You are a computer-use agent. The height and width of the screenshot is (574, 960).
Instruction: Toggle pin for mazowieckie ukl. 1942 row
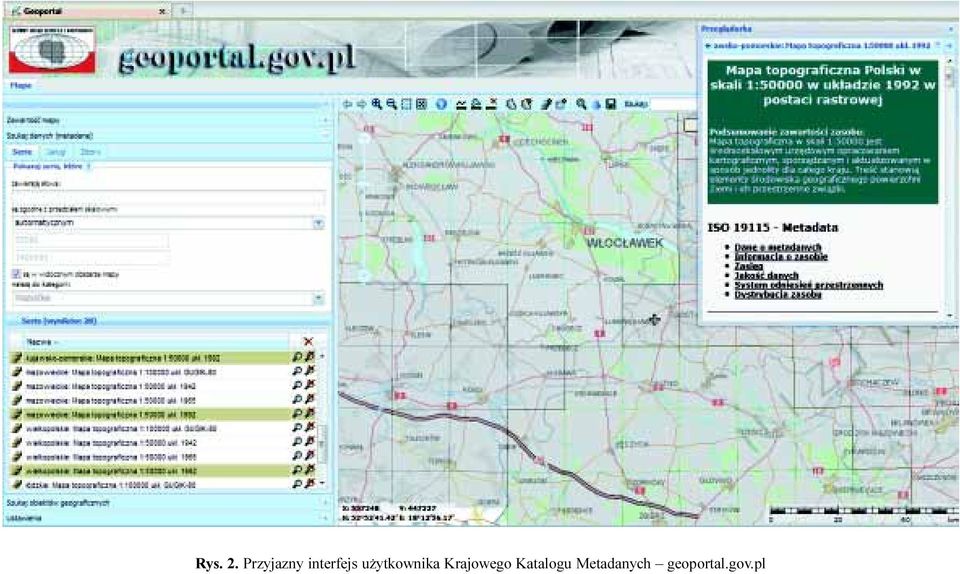(310, 385)
